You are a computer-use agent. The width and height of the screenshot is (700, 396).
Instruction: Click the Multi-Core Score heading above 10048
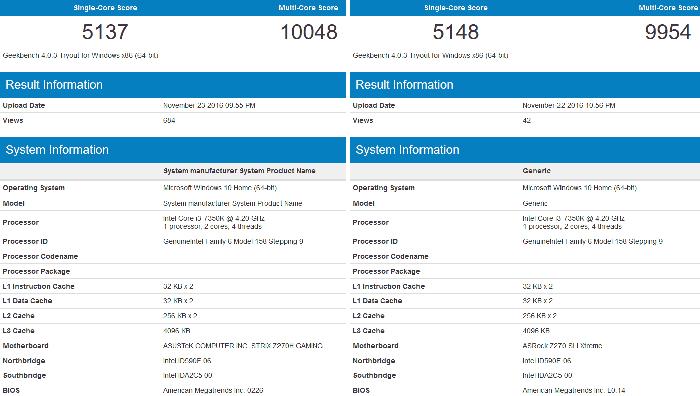[308, 8]
